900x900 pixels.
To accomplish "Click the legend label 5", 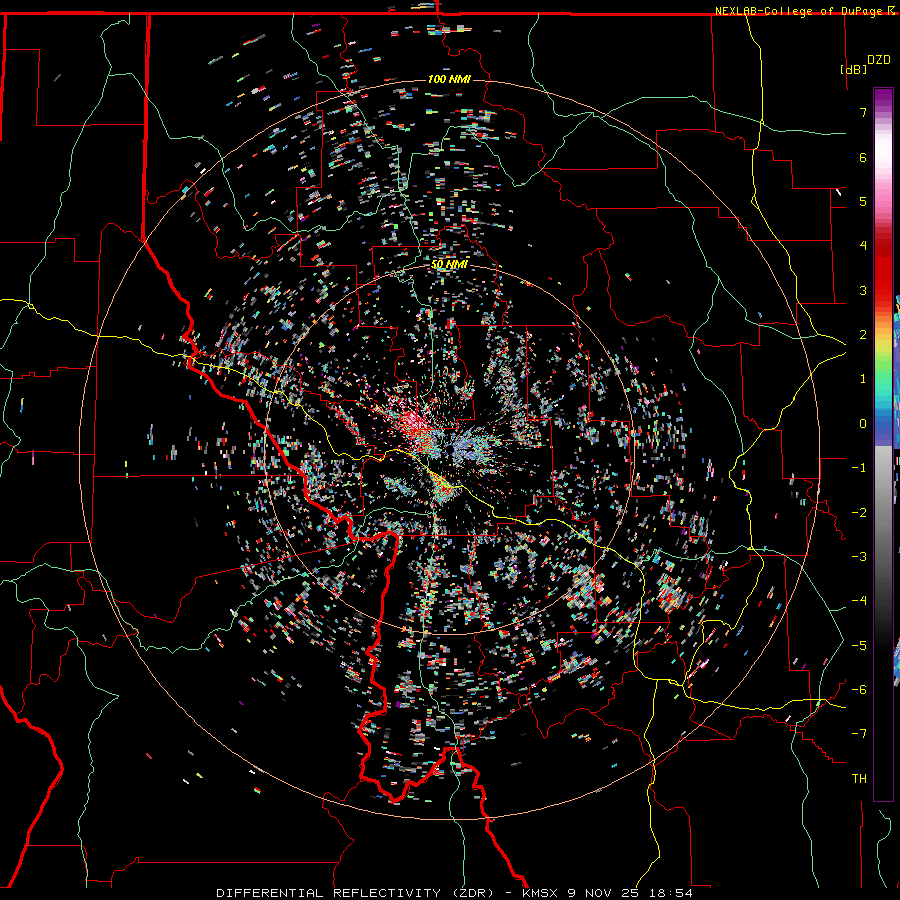I will click(863, 201).
